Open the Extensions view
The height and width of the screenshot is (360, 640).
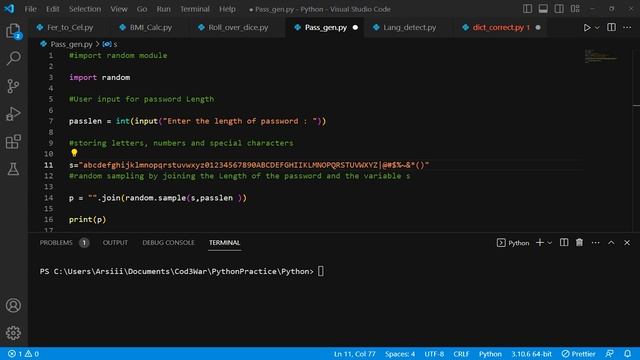(x=13, y=142)
